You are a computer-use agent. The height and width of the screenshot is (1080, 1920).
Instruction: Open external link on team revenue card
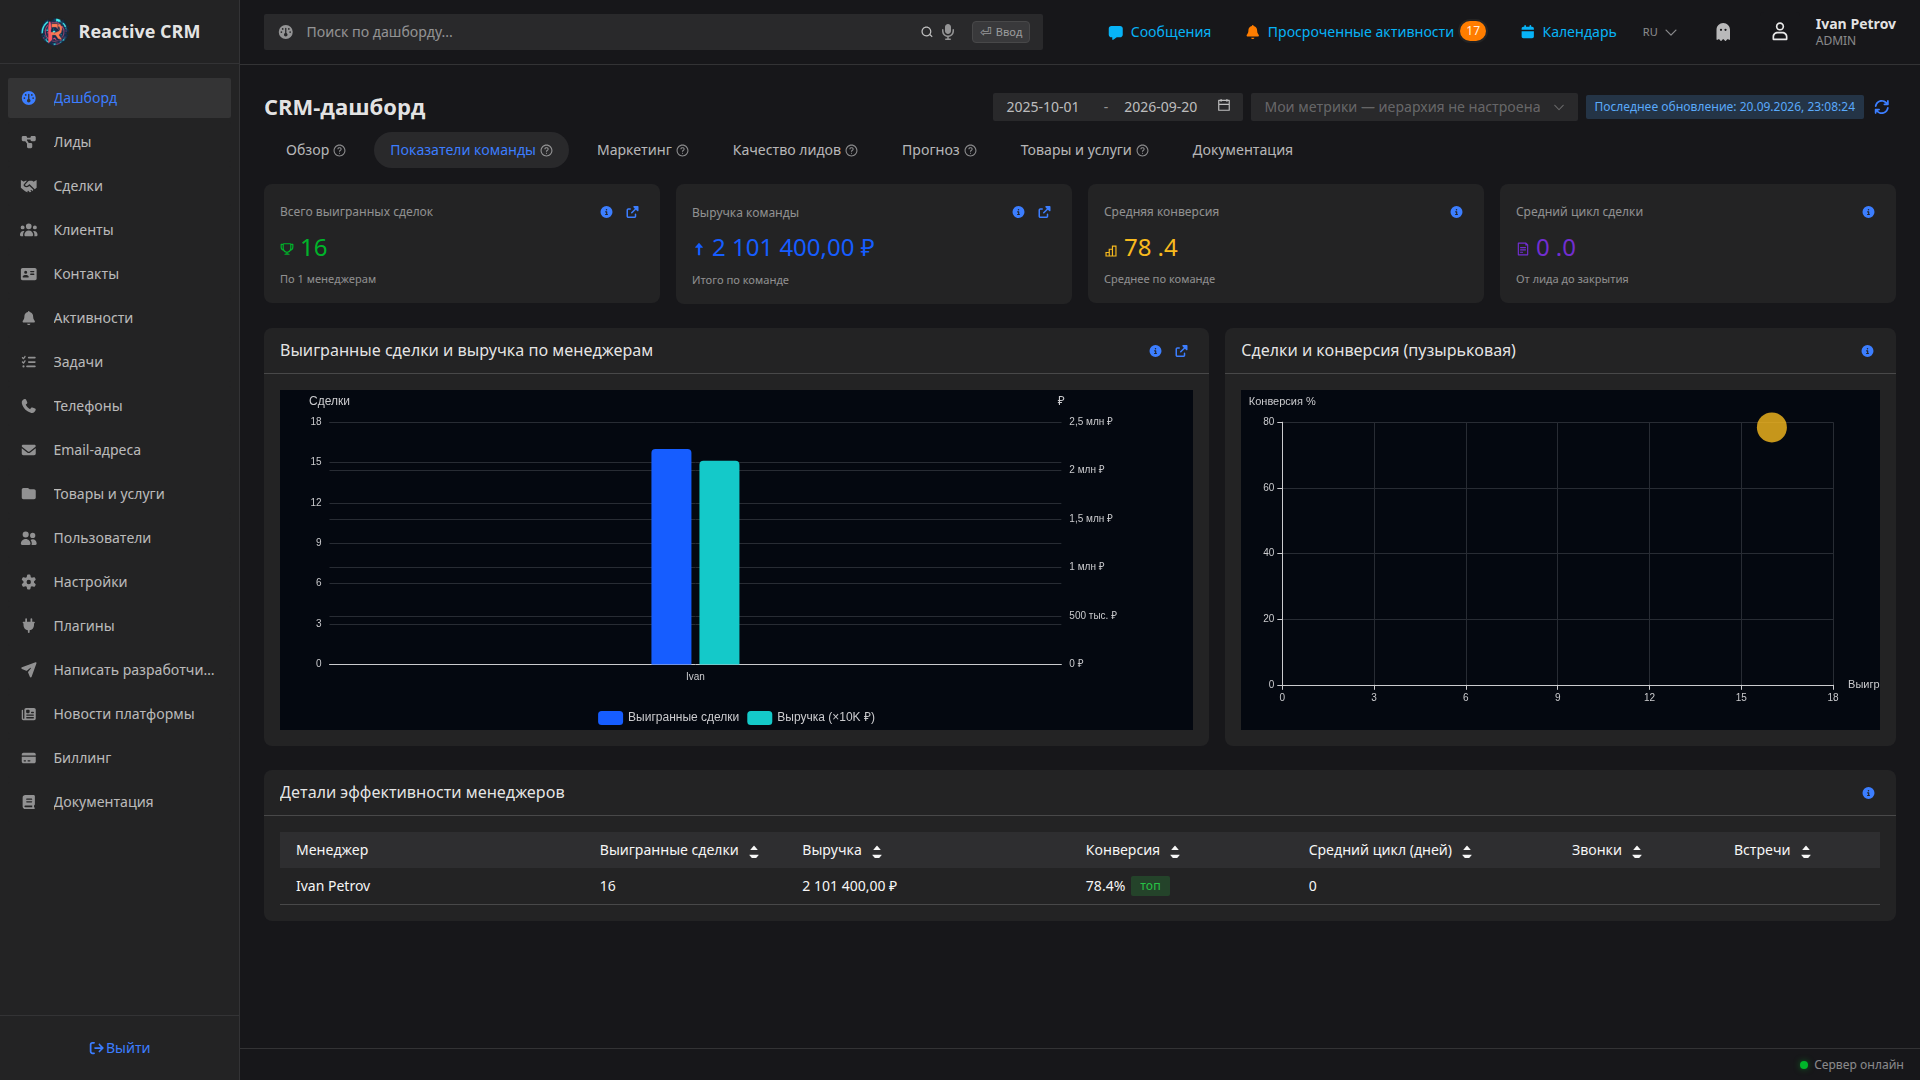pos(1044,212)
